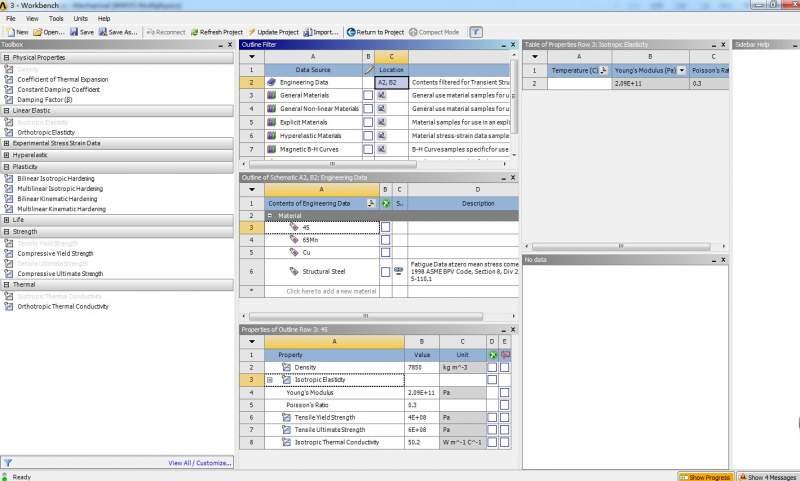Toggle the filter funnel toolbar icon
The image size is (800, 481).
(476, 32)
